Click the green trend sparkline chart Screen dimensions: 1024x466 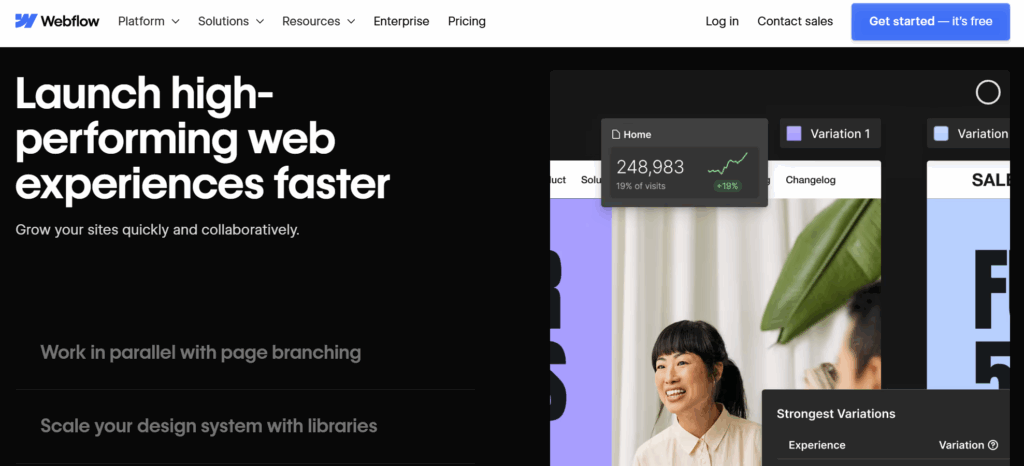click(x=728, y=164)
